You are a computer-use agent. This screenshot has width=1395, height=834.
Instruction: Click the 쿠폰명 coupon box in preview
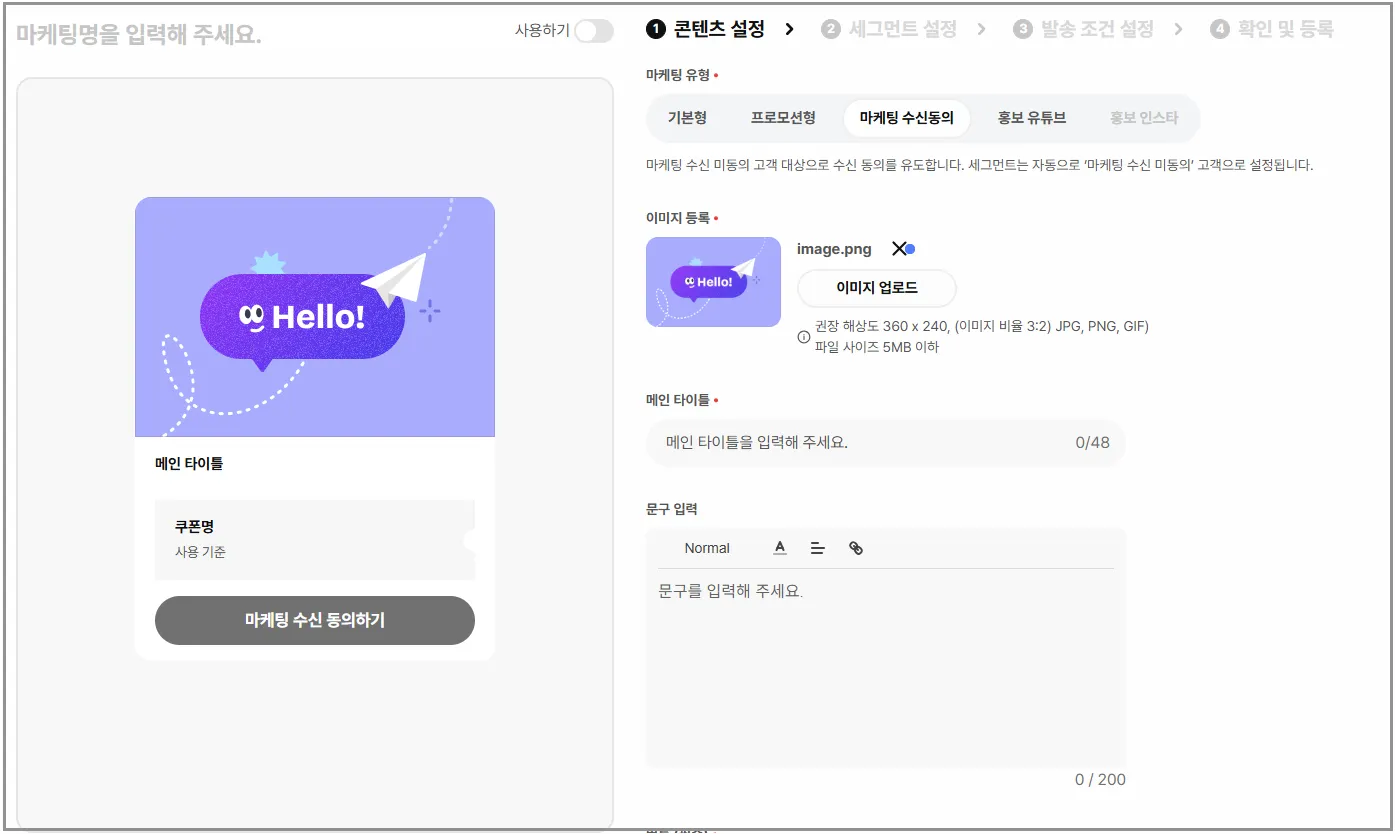pyautogui.click(x=315, y=540)
